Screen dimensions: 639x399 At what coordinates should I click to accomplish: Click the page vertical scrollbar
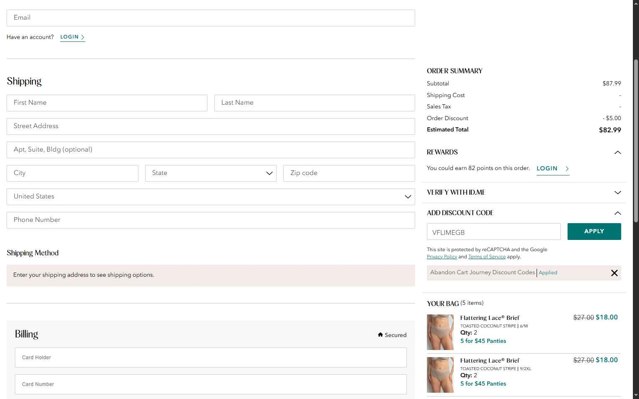point(636,141)
